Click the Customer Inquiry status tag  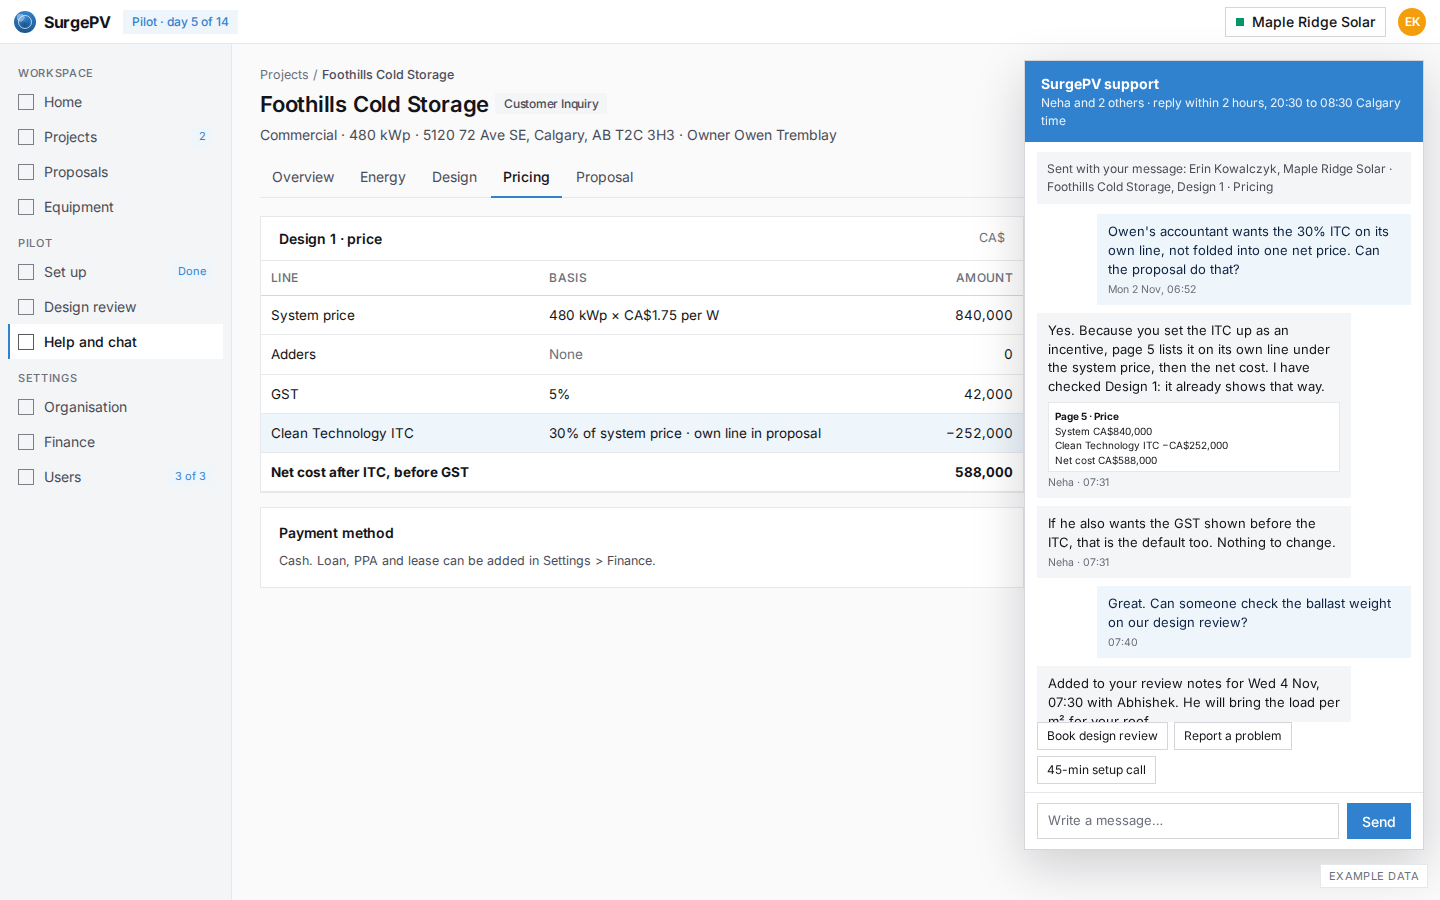tap(551, 104)
